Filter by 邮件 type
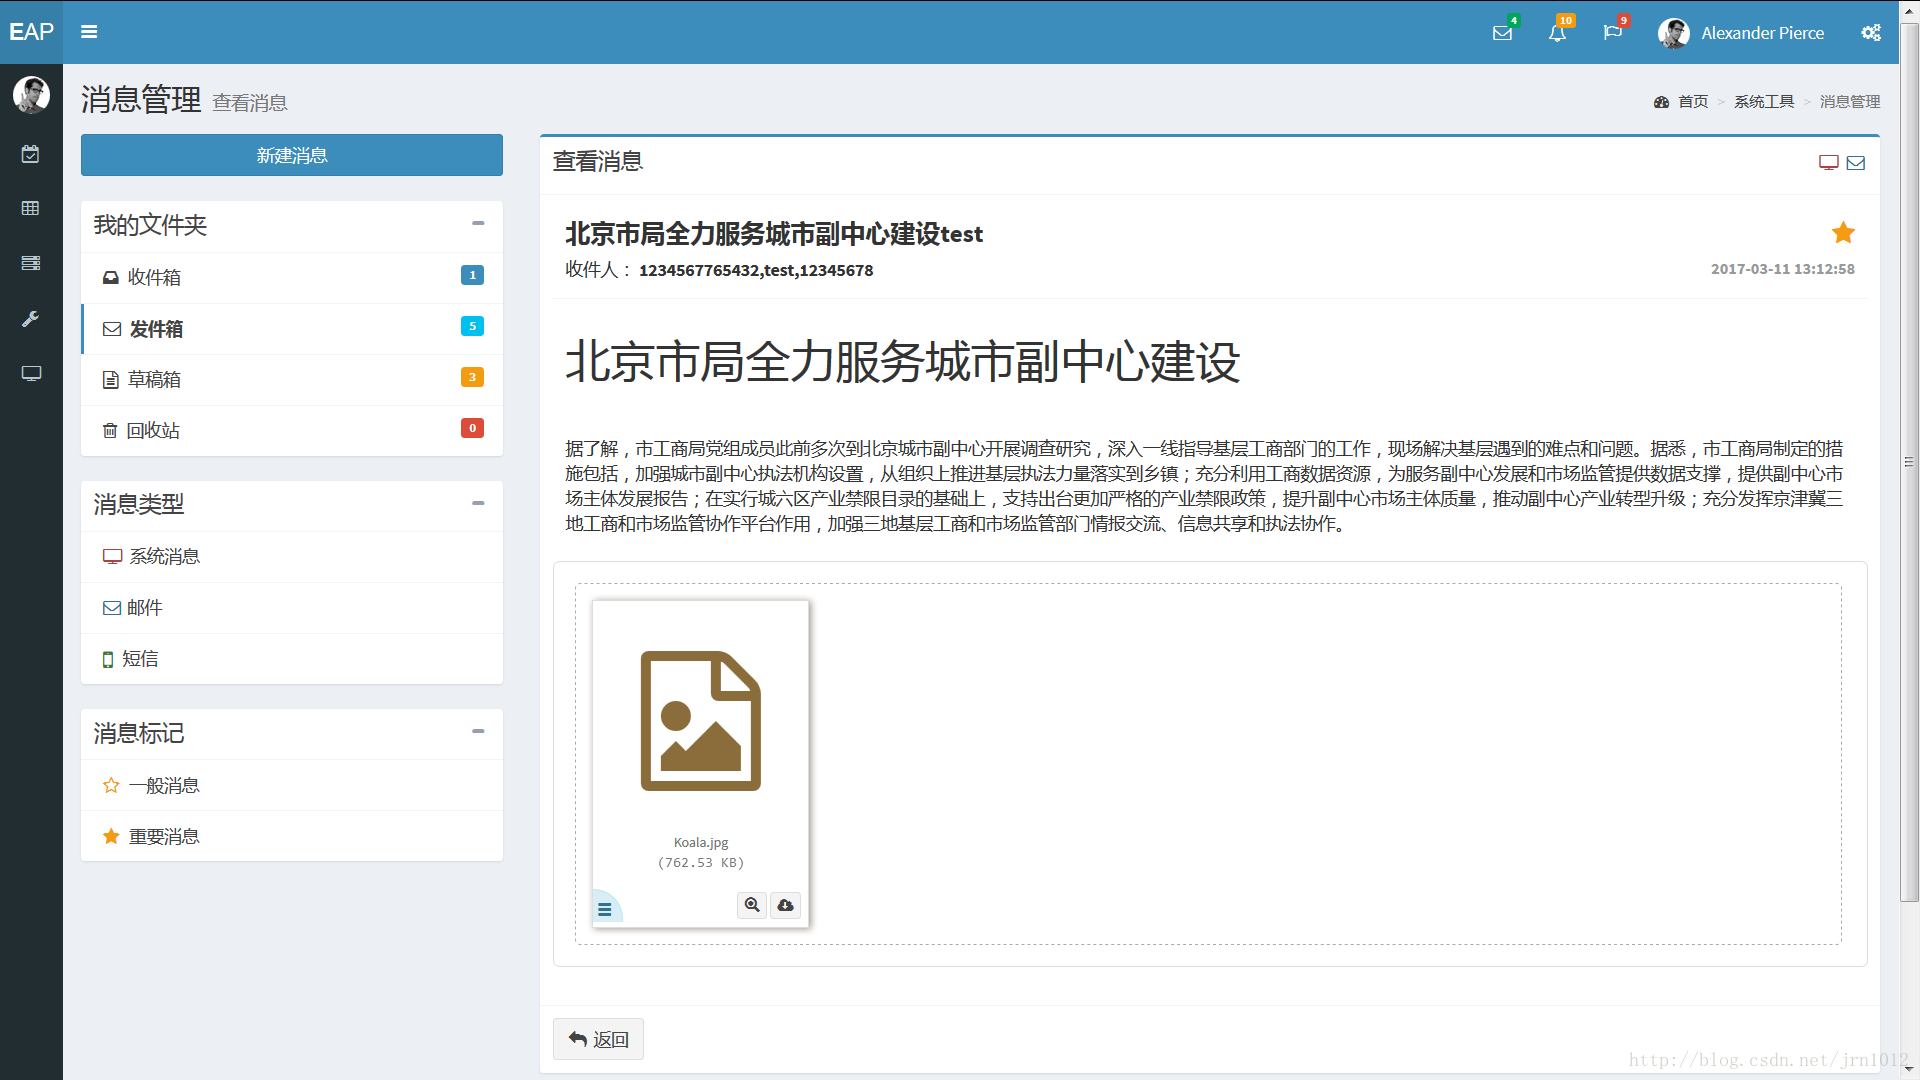Viewport: 1920px width, 1080px height. pos(292,608)
